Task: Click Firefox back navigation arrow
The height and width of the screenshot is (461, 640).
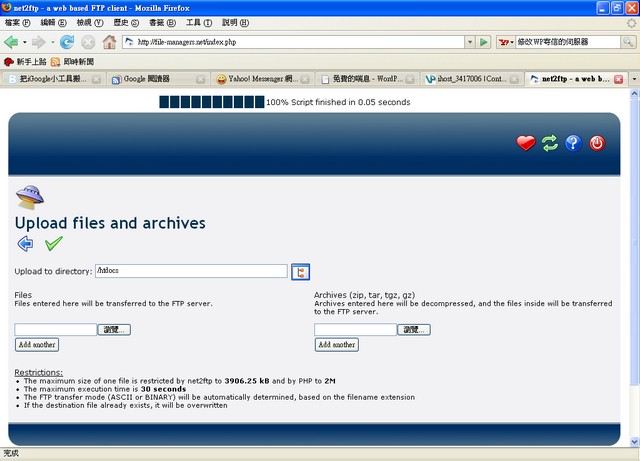Action: point(11,42)
